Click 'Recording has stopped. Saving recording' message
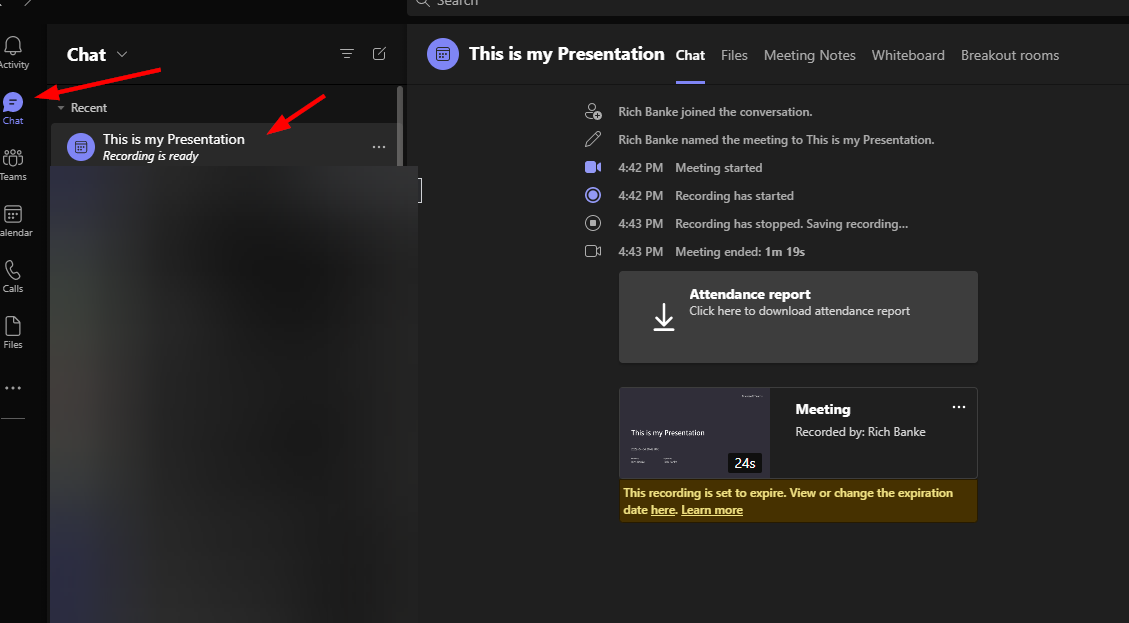Viewport: 1129px width, 623px height. (x=791, y=224)
